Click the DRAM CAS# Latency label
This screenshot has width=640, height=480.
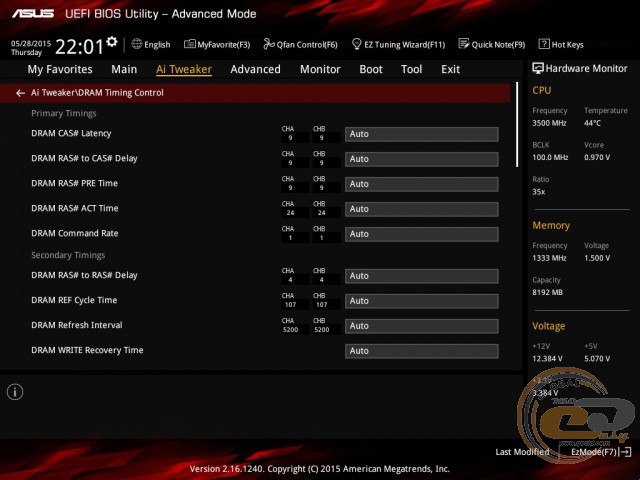[71, 133]
